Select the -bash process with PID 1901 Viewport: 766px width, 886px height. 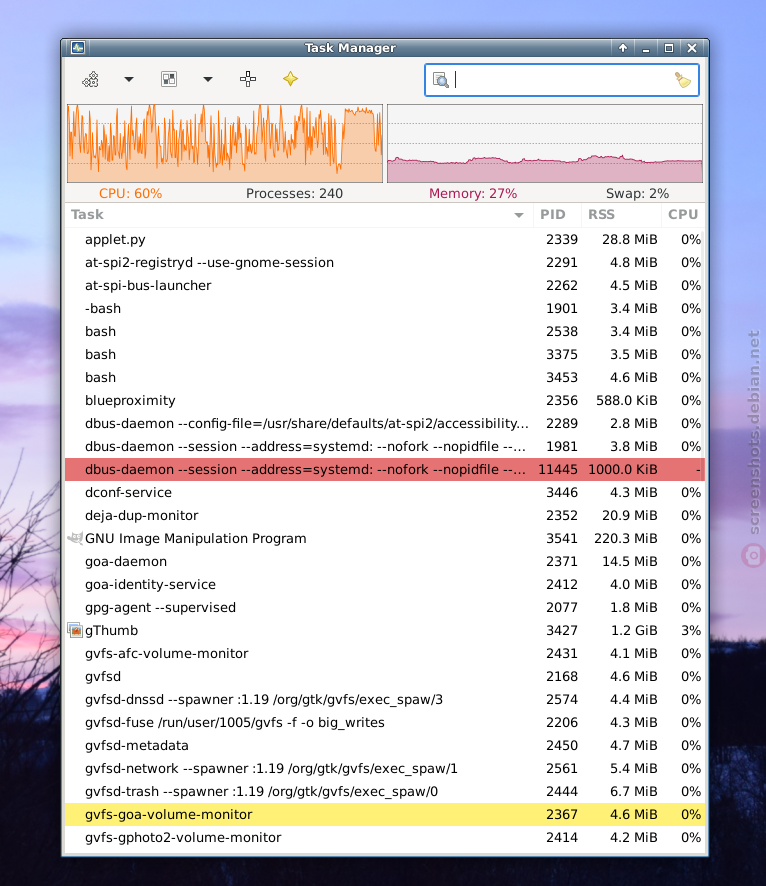click(x=385, y=309)
